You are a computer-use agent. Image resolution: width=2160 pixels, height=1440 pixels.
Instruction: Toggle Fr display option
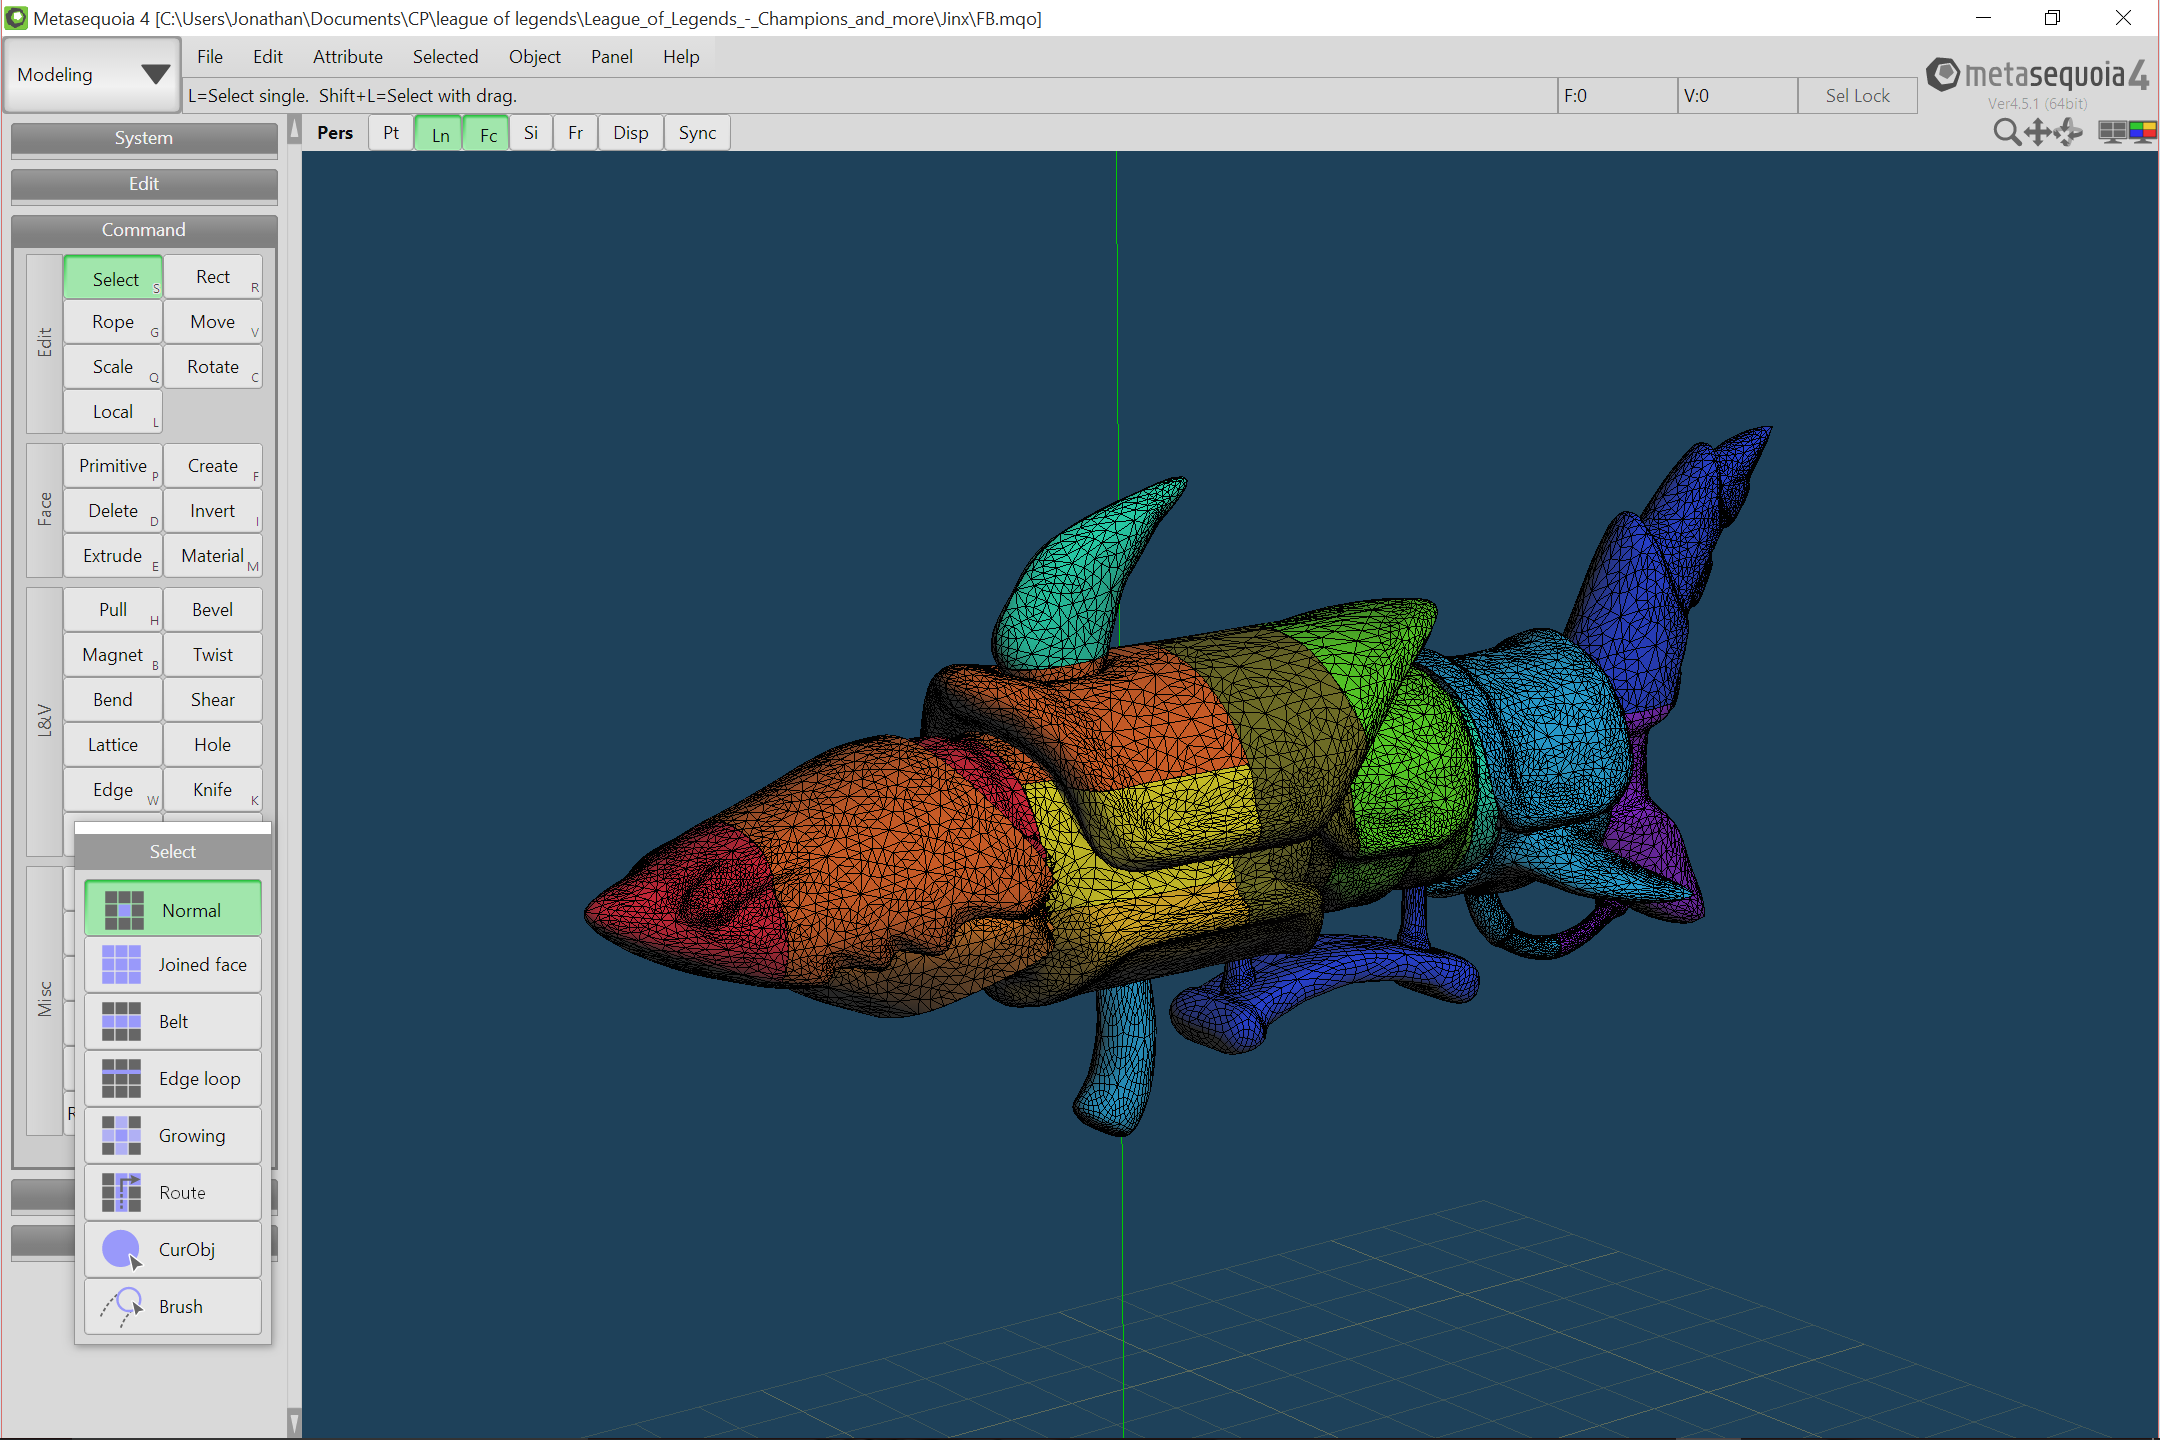point(576,133)
